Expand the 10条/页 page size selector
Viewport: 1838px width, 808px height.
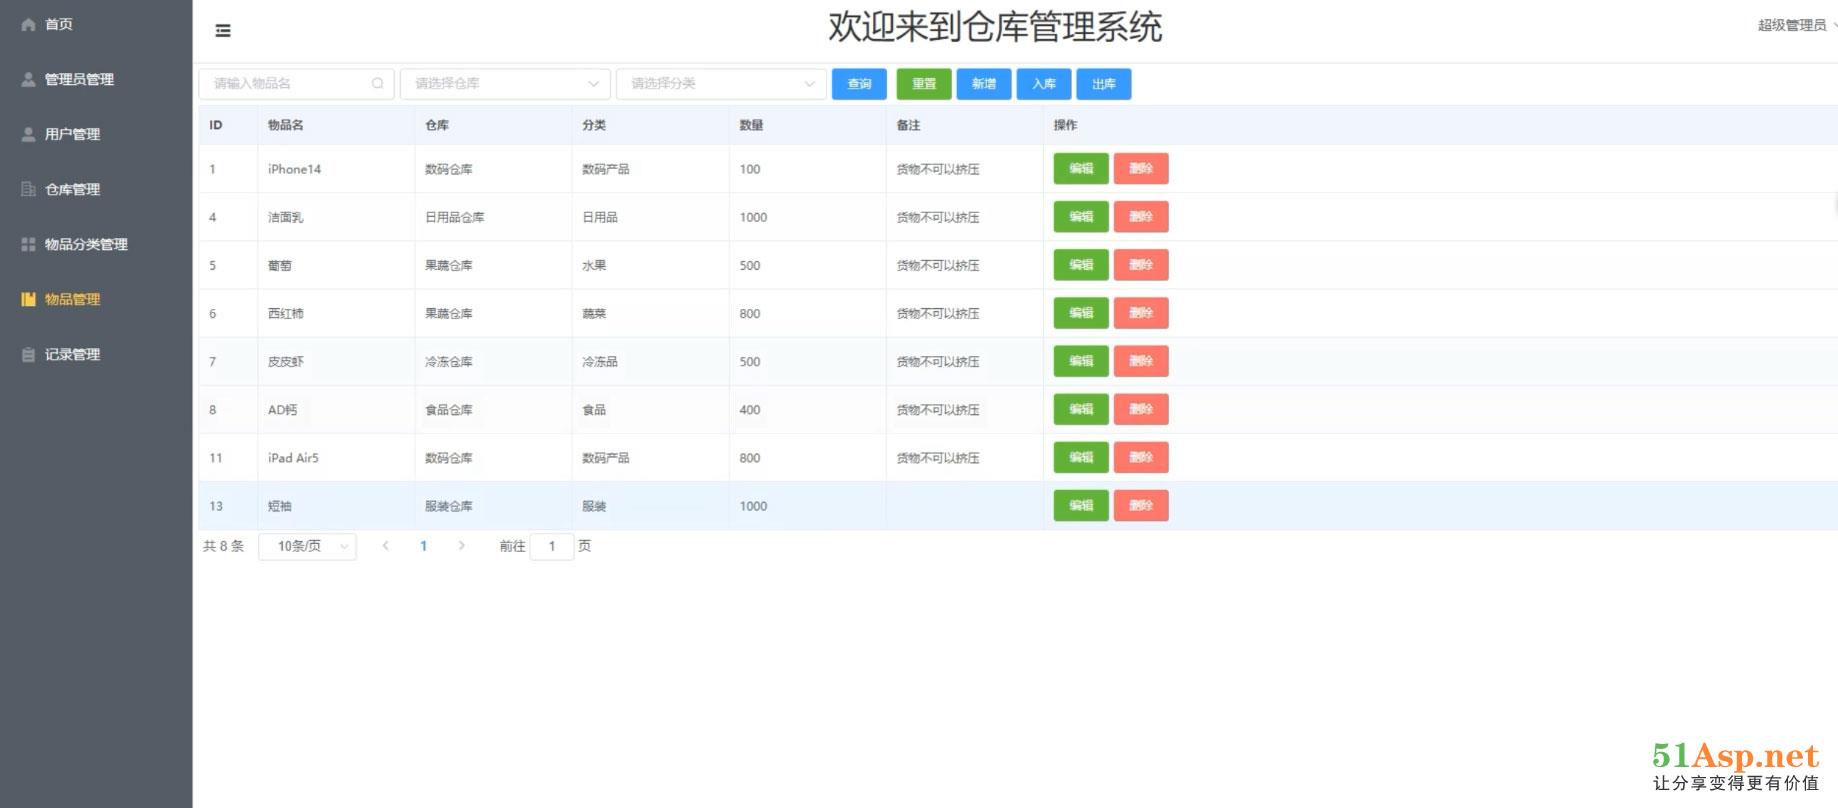point(307,546)
